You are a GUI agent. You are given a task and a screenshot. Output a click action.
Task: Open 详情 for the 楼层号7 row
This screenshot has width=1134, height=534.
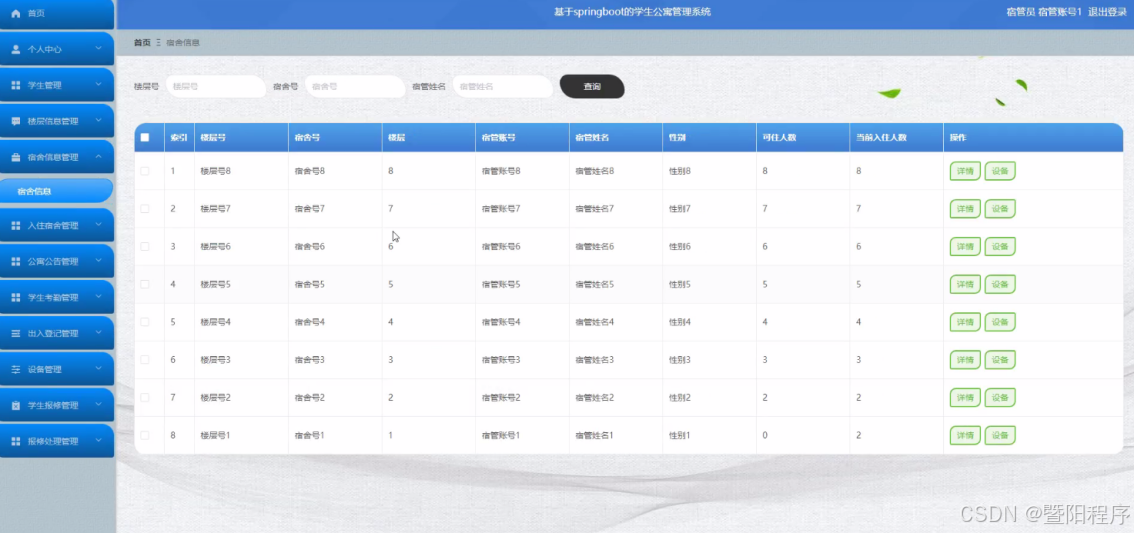click(x=965, y=208)
